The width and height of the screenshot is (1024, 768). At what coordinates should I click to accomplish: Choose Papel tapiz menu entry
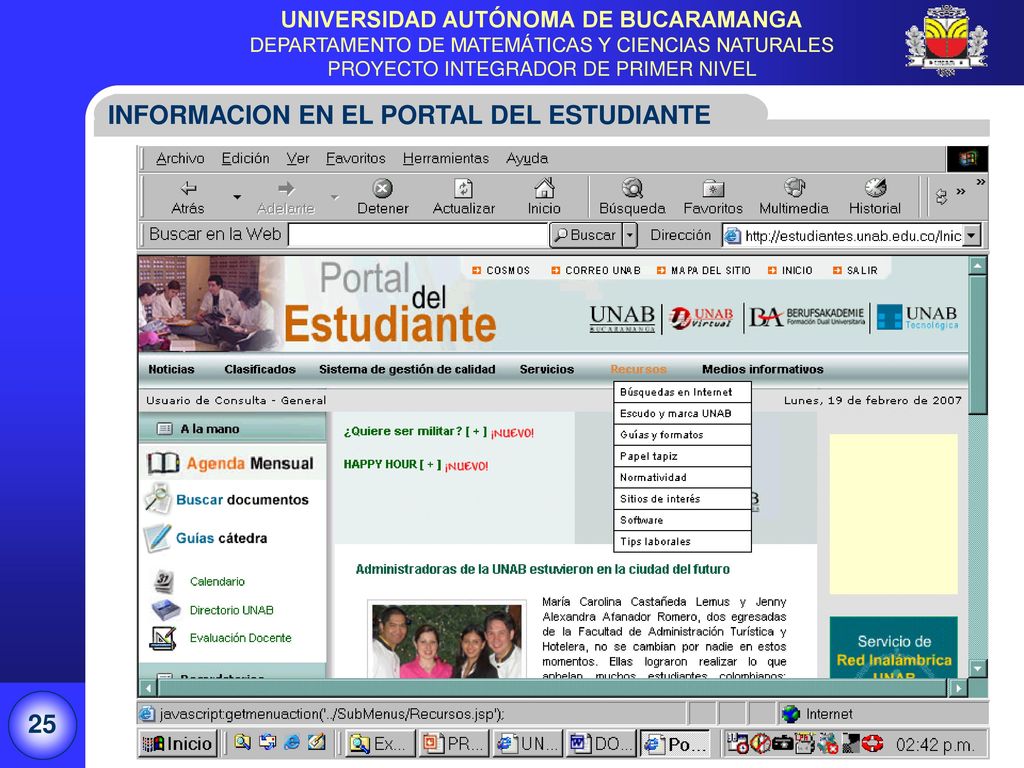coord(682,456)
